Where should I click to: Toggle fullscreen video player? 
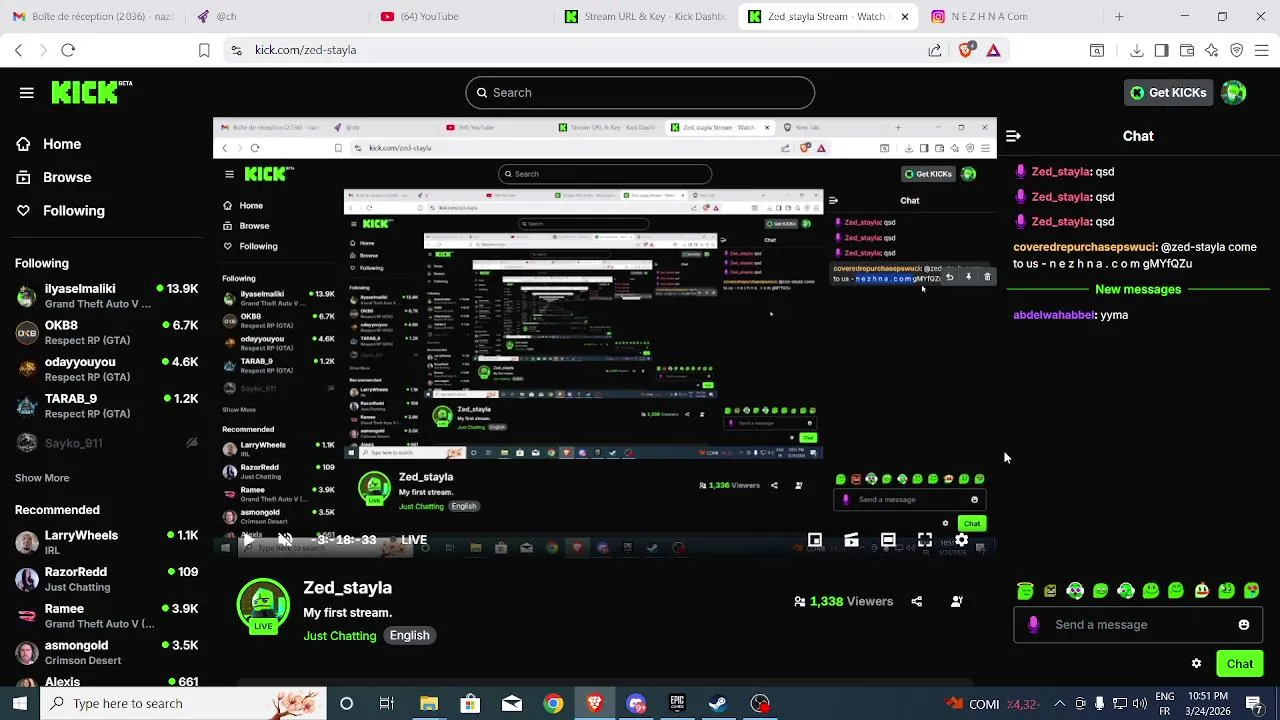click(x=925, y=540)
